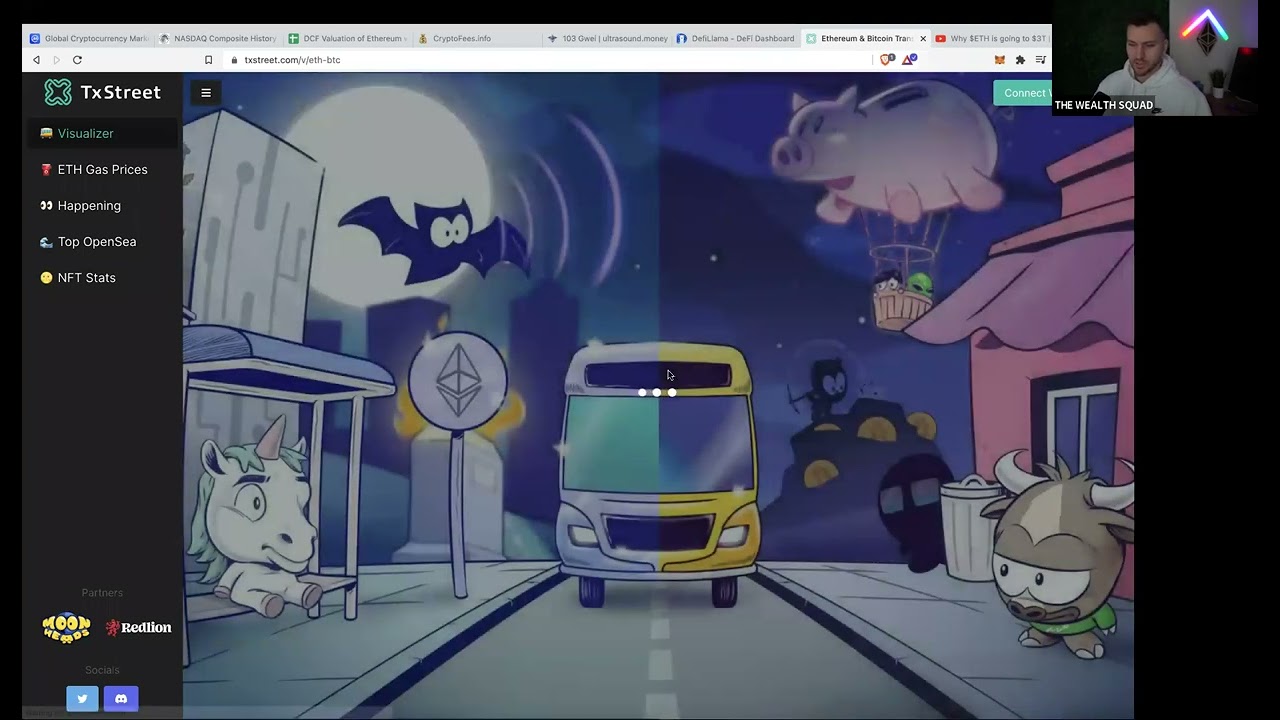Switch to DCF Valuation of Ethereum tab
Screen dimensions: 1280x720
347,38
